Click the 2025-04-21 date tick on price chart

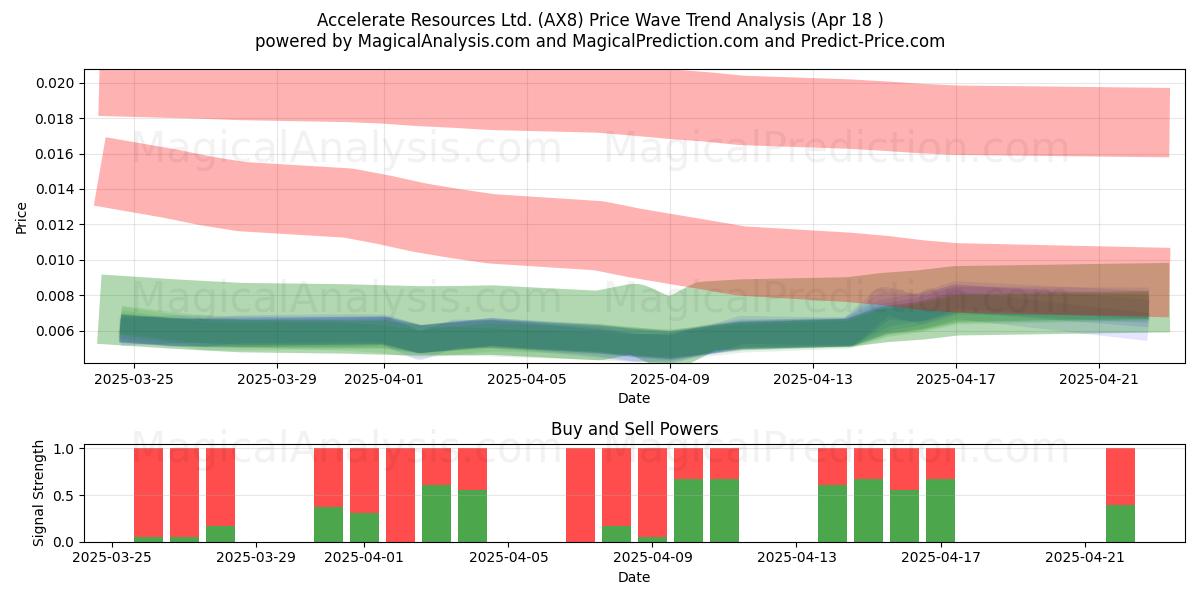[x=1099, y=378]
